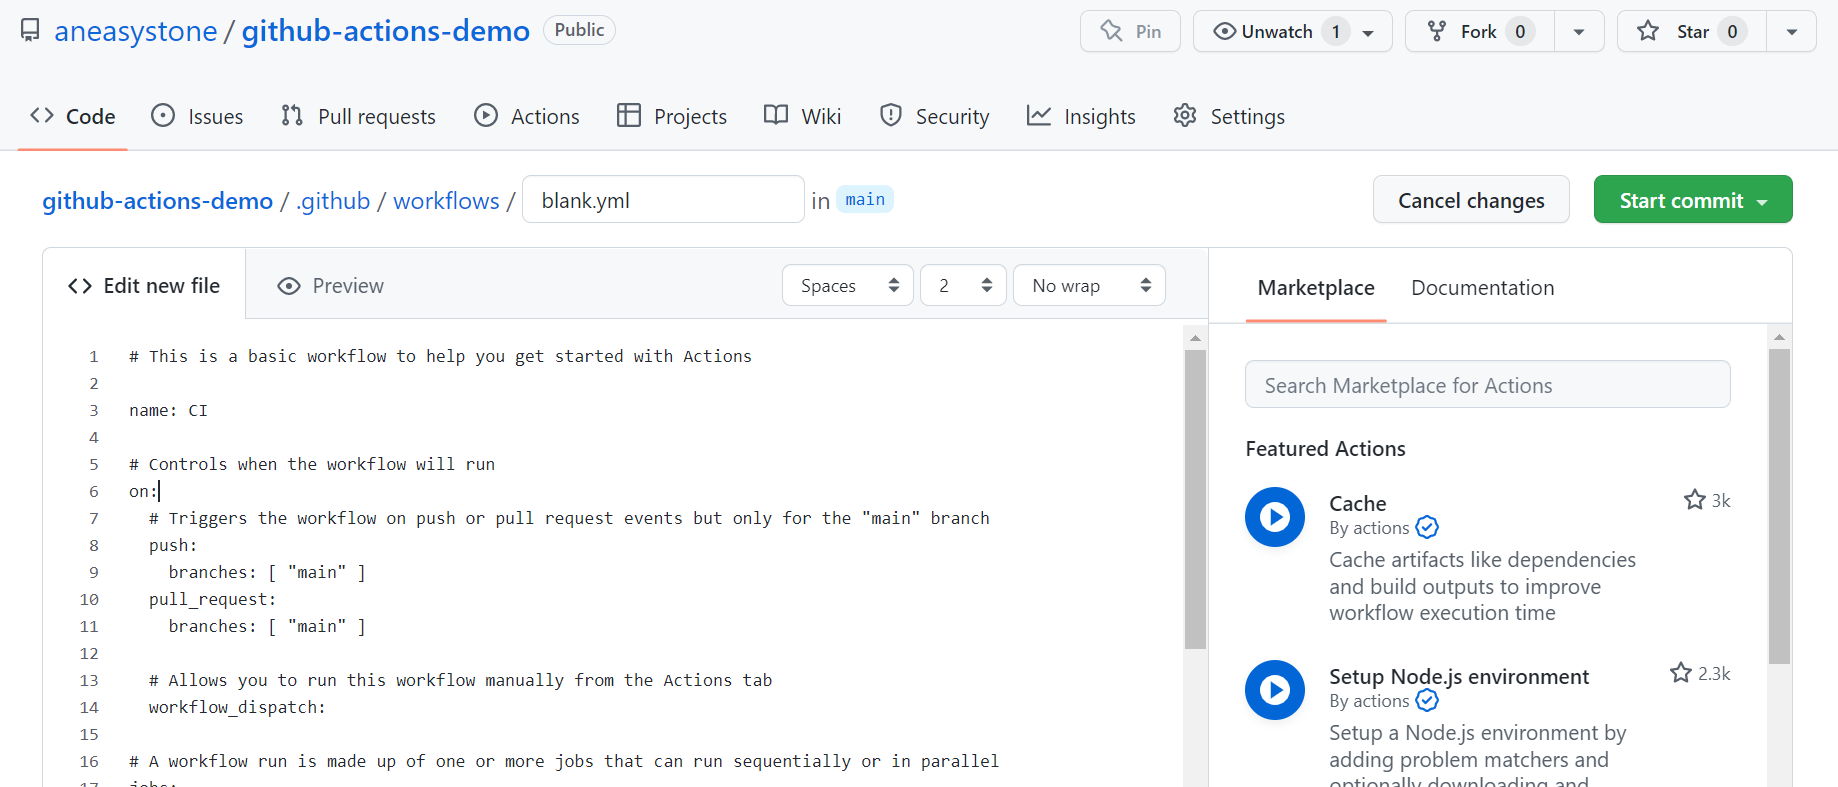Viewport: 1838px width, 787px height.
Task: Click the Cache 3k star icon
Action: click(x=1694, y=499)
